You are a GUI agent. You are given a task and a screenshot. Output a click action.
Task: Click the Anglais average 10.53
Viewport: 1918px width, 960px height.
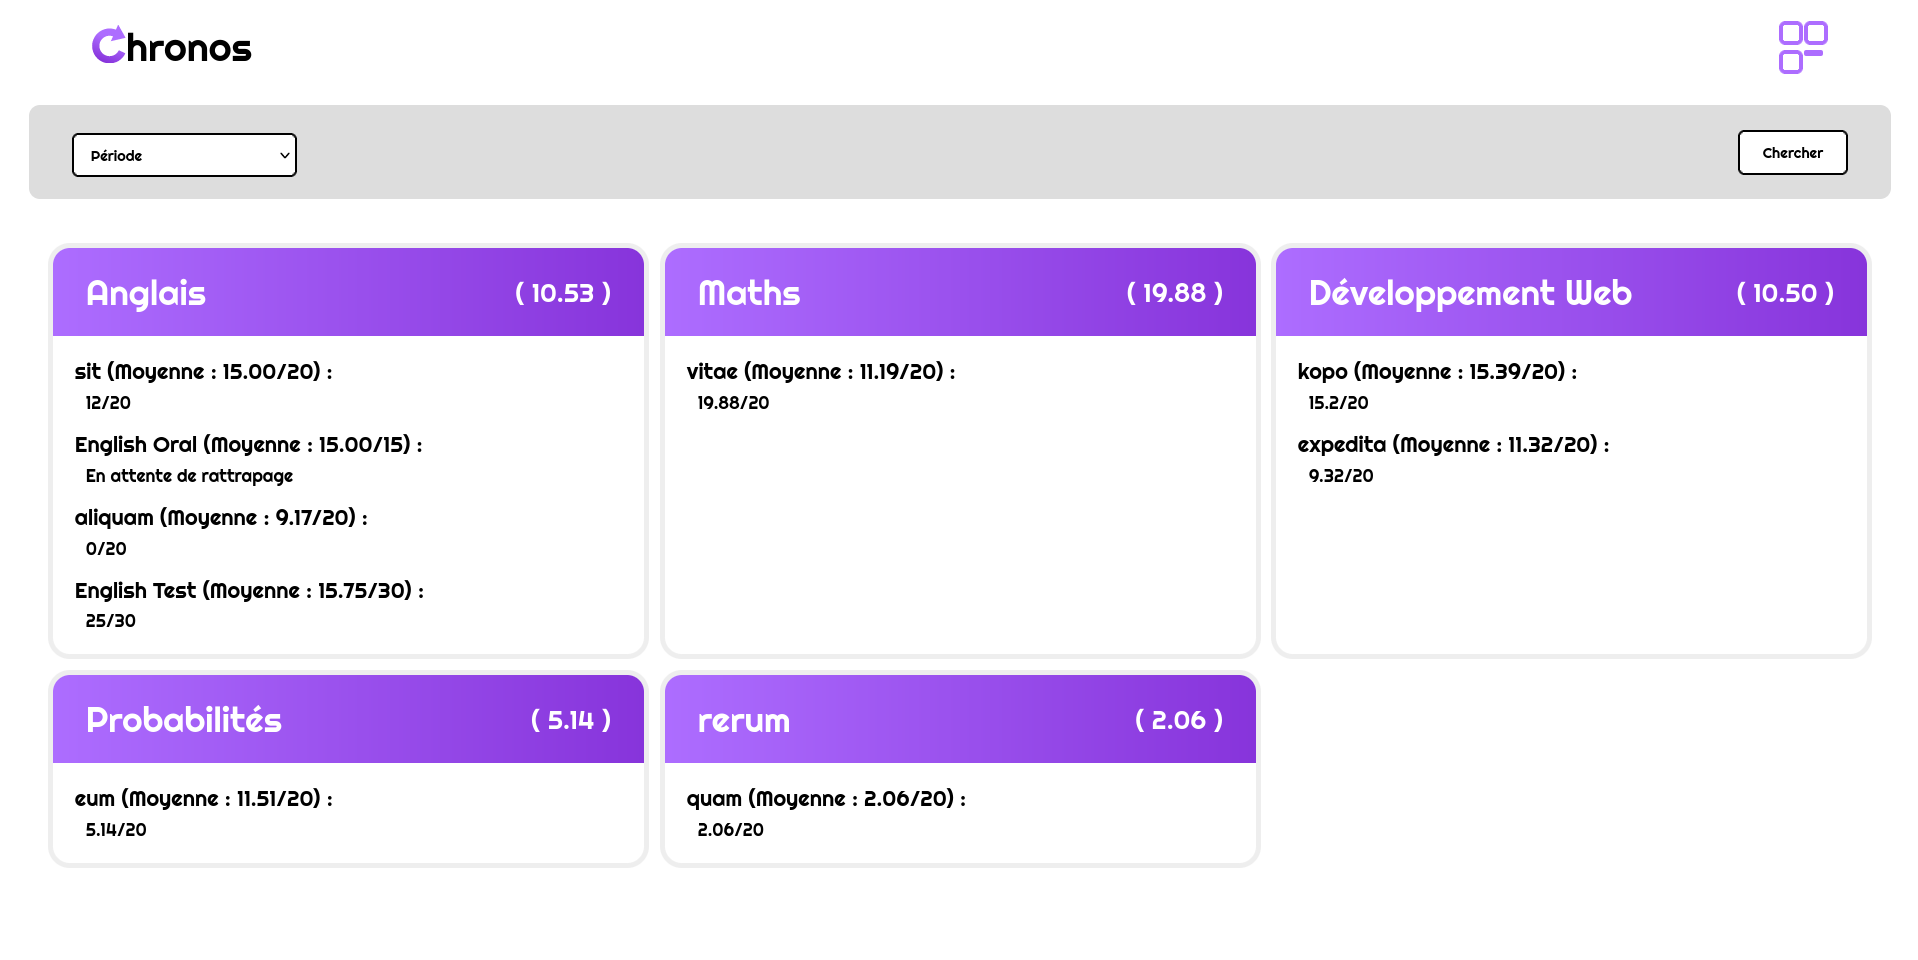[562, 293]
